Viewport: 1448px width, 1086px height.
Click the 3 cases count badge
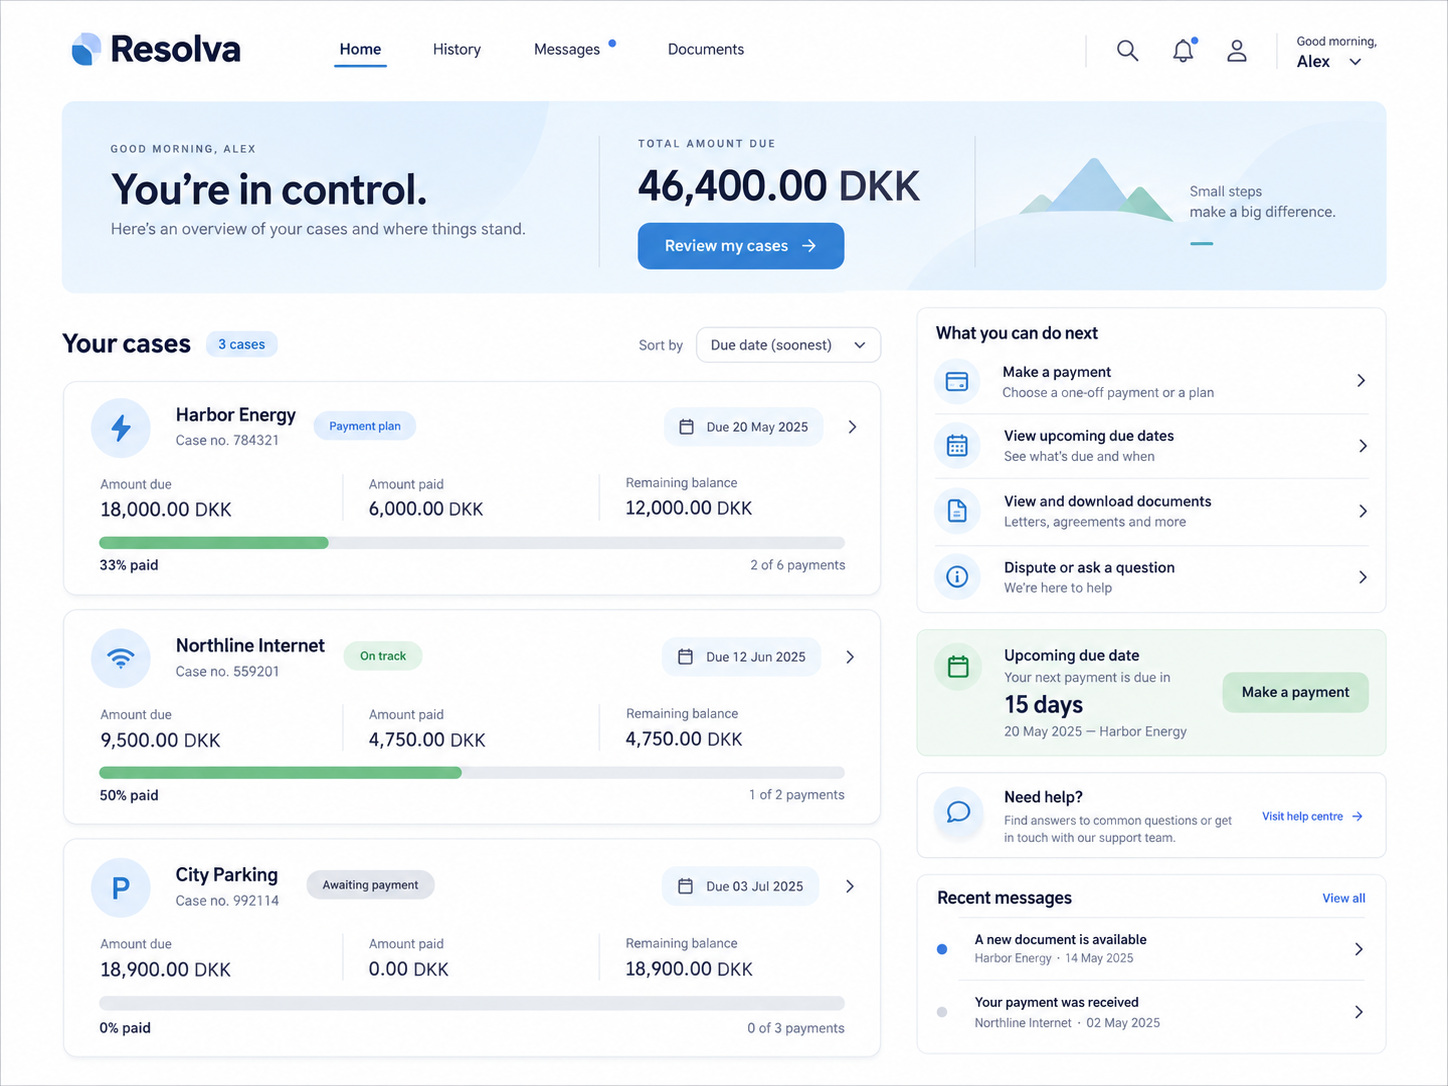click(x=242, y=344)
